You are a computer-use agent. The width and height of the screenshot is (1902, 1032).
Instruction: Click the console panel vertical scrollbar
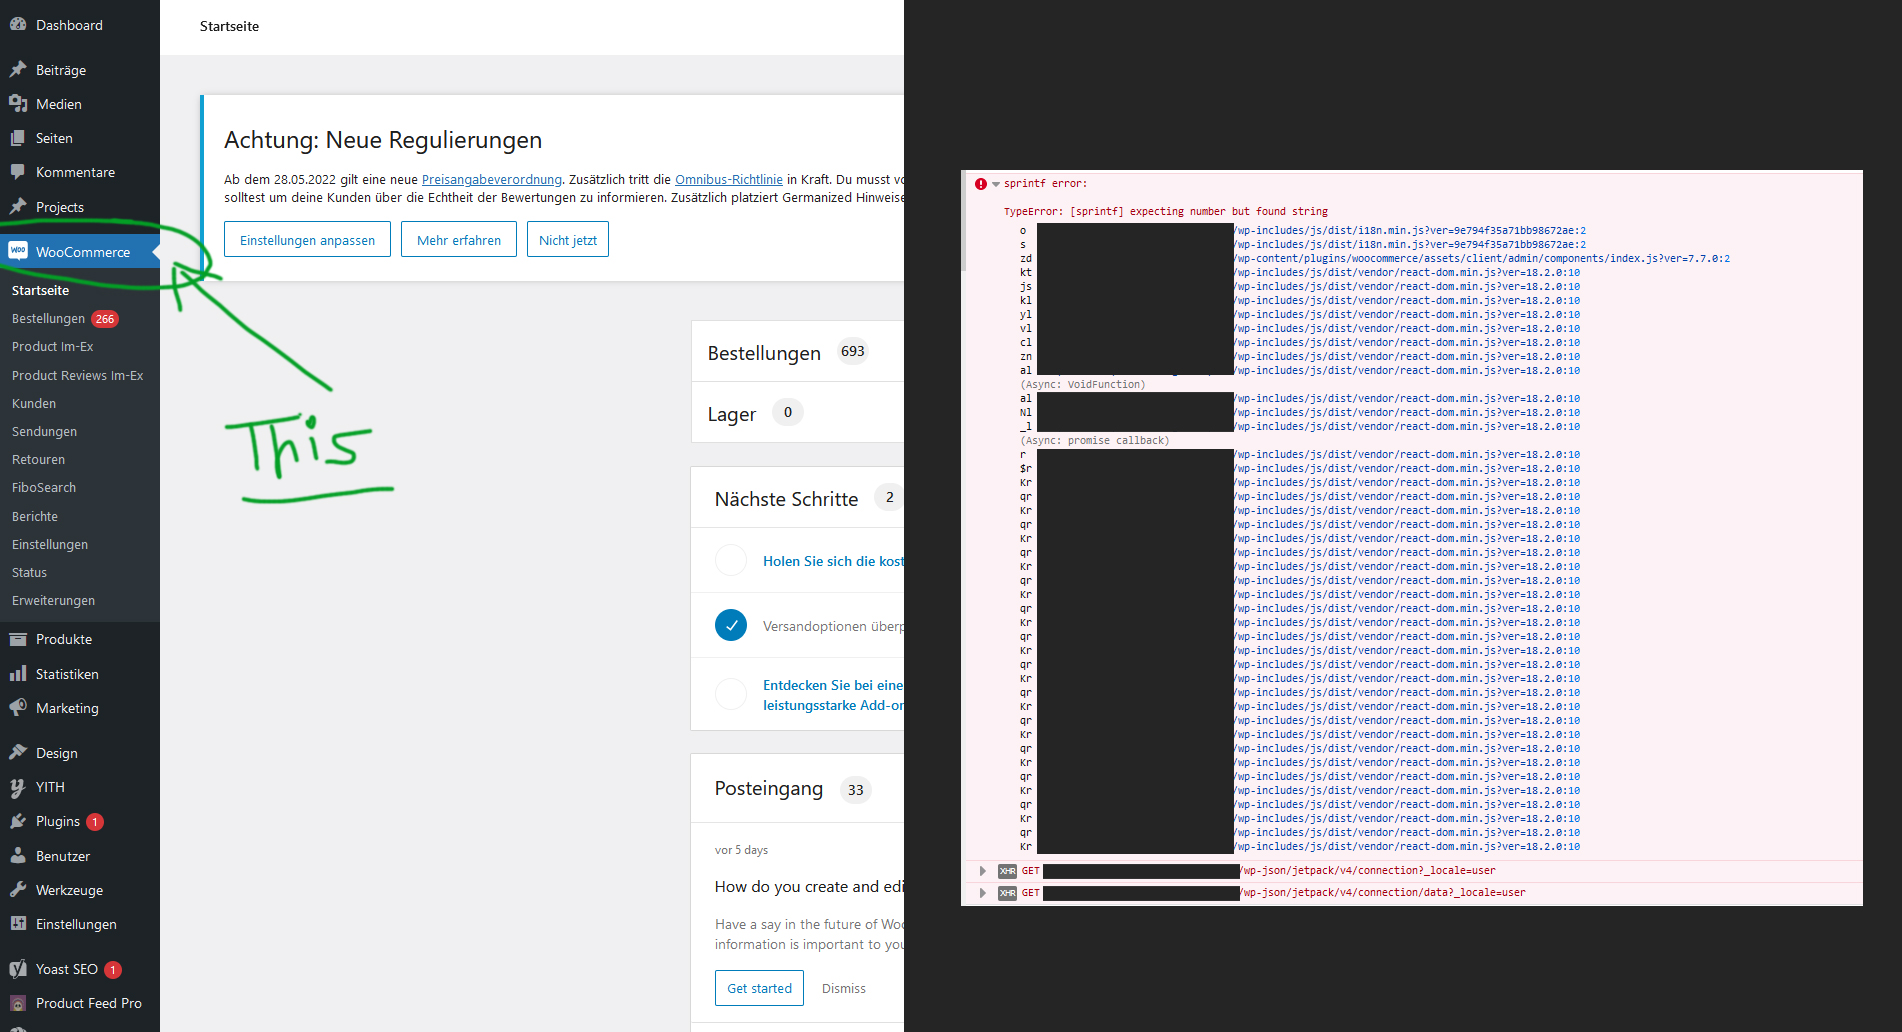click(964, 222)
